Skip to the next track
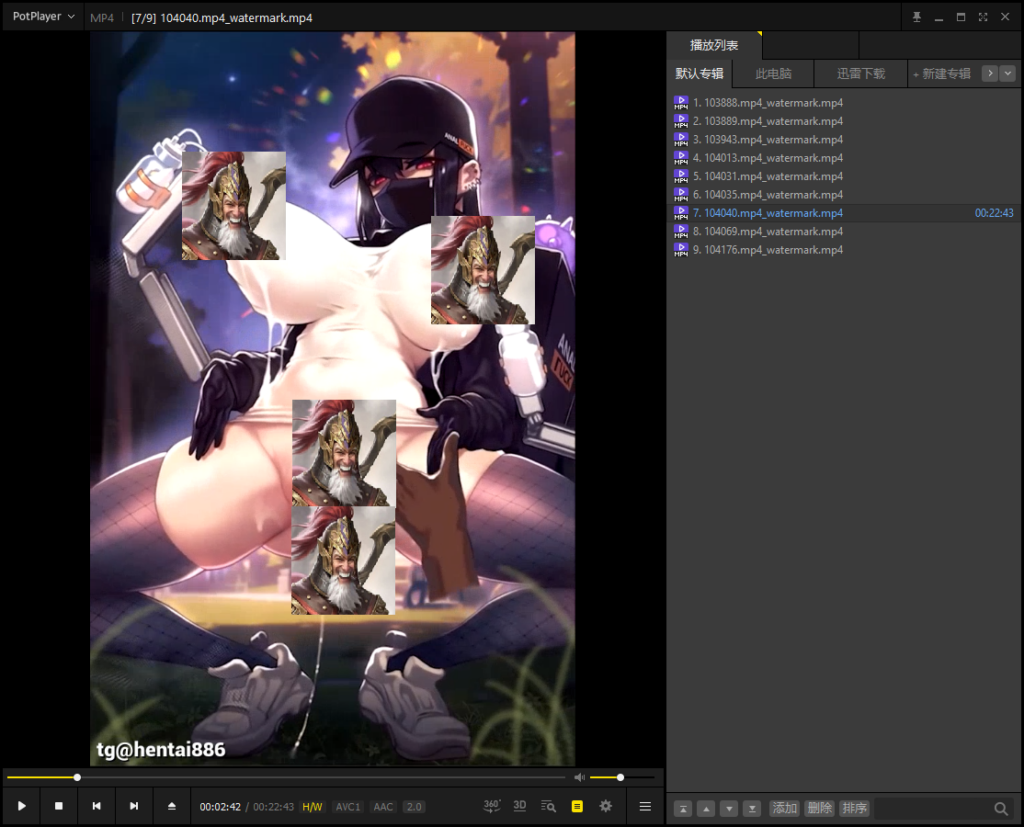This screenshot has width=1024, height=827. pos(134,806)
